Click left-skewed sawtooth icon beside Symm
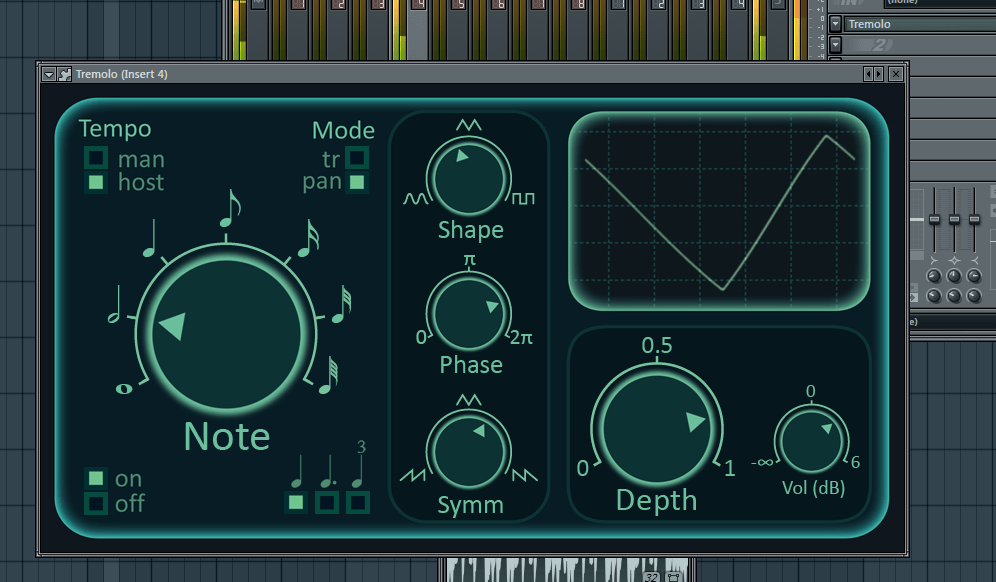996x582 pixels. (x=413, y=475)
